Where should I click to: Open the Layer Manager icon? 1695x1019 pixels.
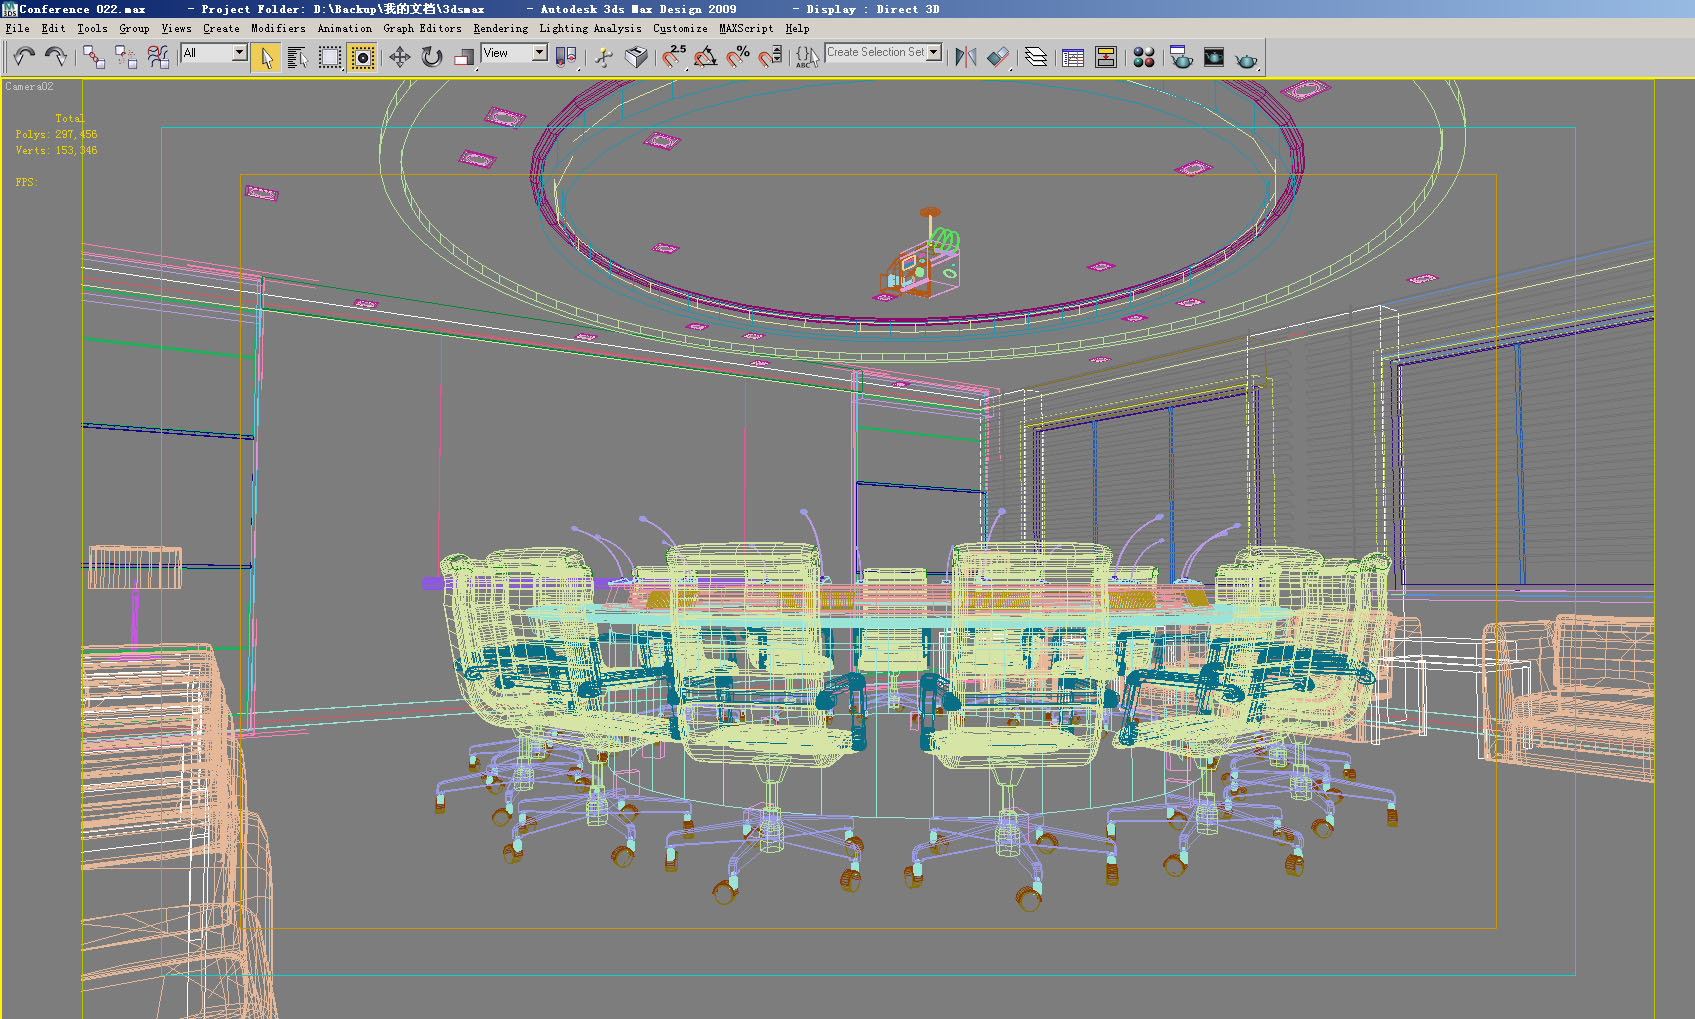(x=1036, y=57)
